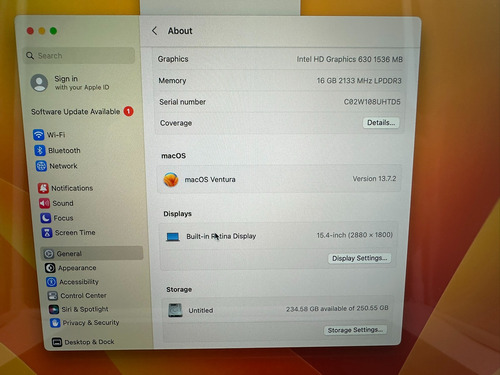Click the search magnifier icon

[30, 55]
